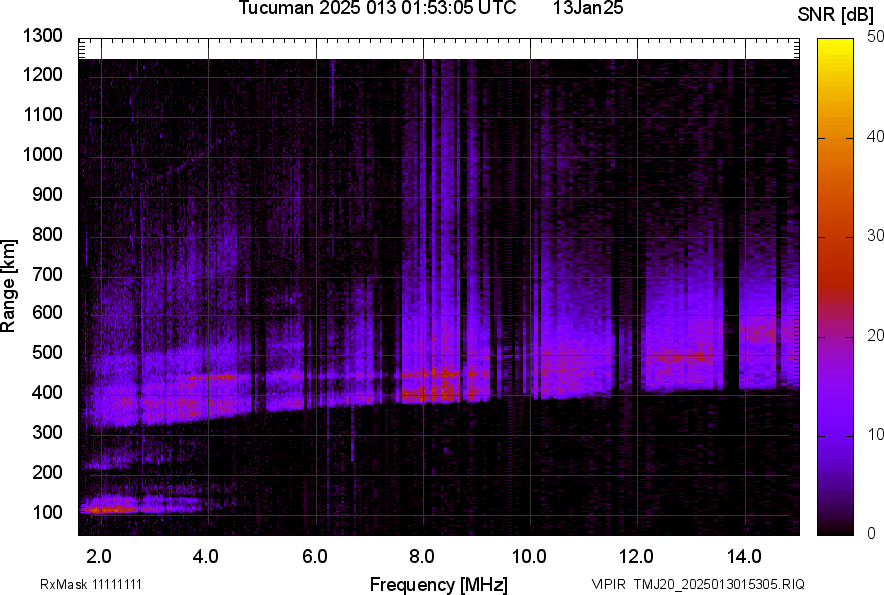884x595 pixels.
Task: Click the 8.0 frequency tick label
Action: pyautogui.click(x=422, y=554)
